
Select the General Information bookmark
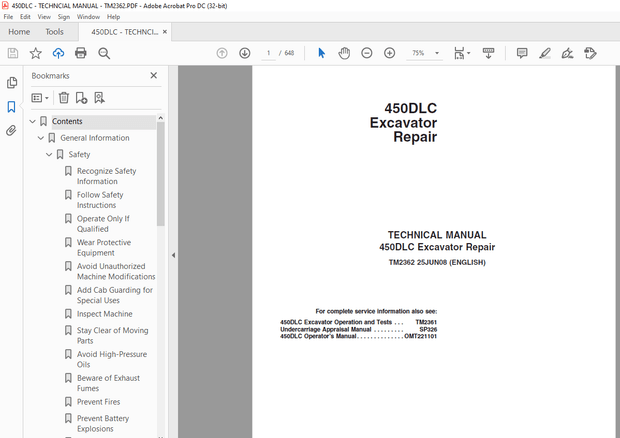(95, 138)
